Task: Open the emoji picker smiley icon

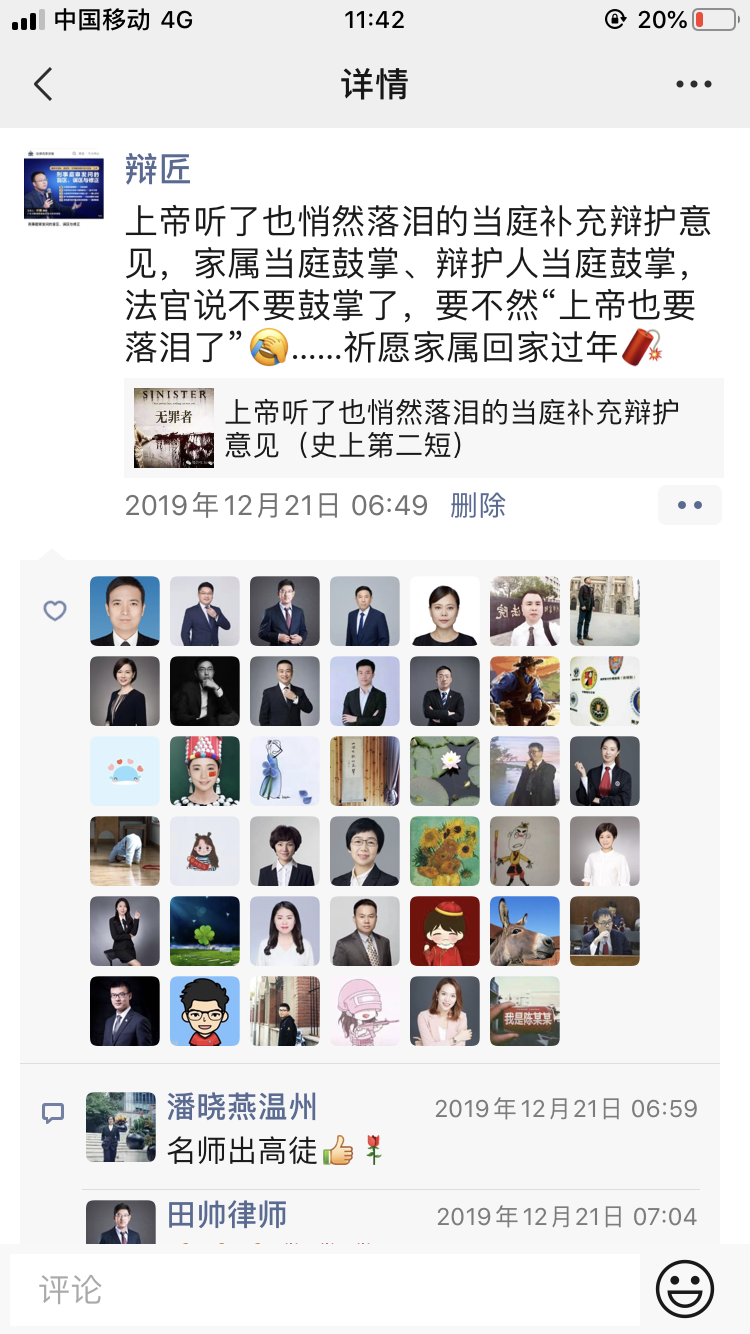Action: pyautogui.click(x=685, y=1288)
